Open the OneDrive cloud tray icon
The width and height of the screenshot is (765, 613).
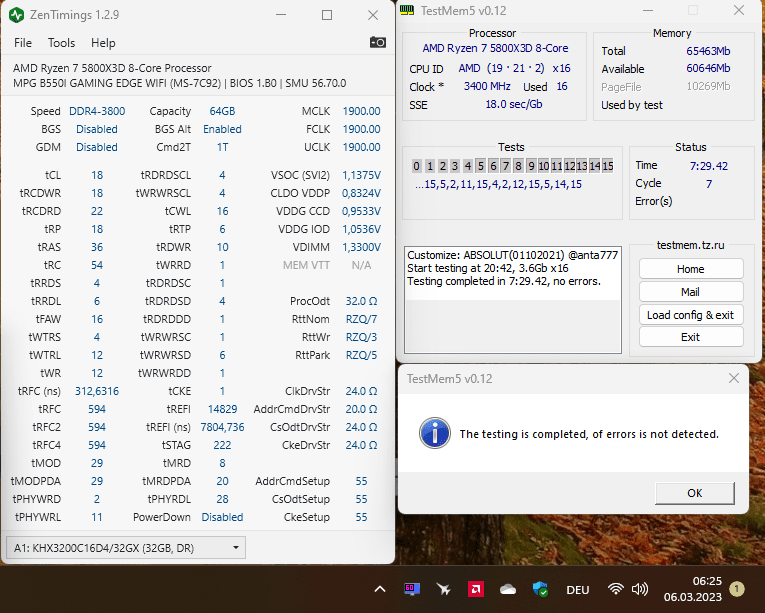point(508,590)
